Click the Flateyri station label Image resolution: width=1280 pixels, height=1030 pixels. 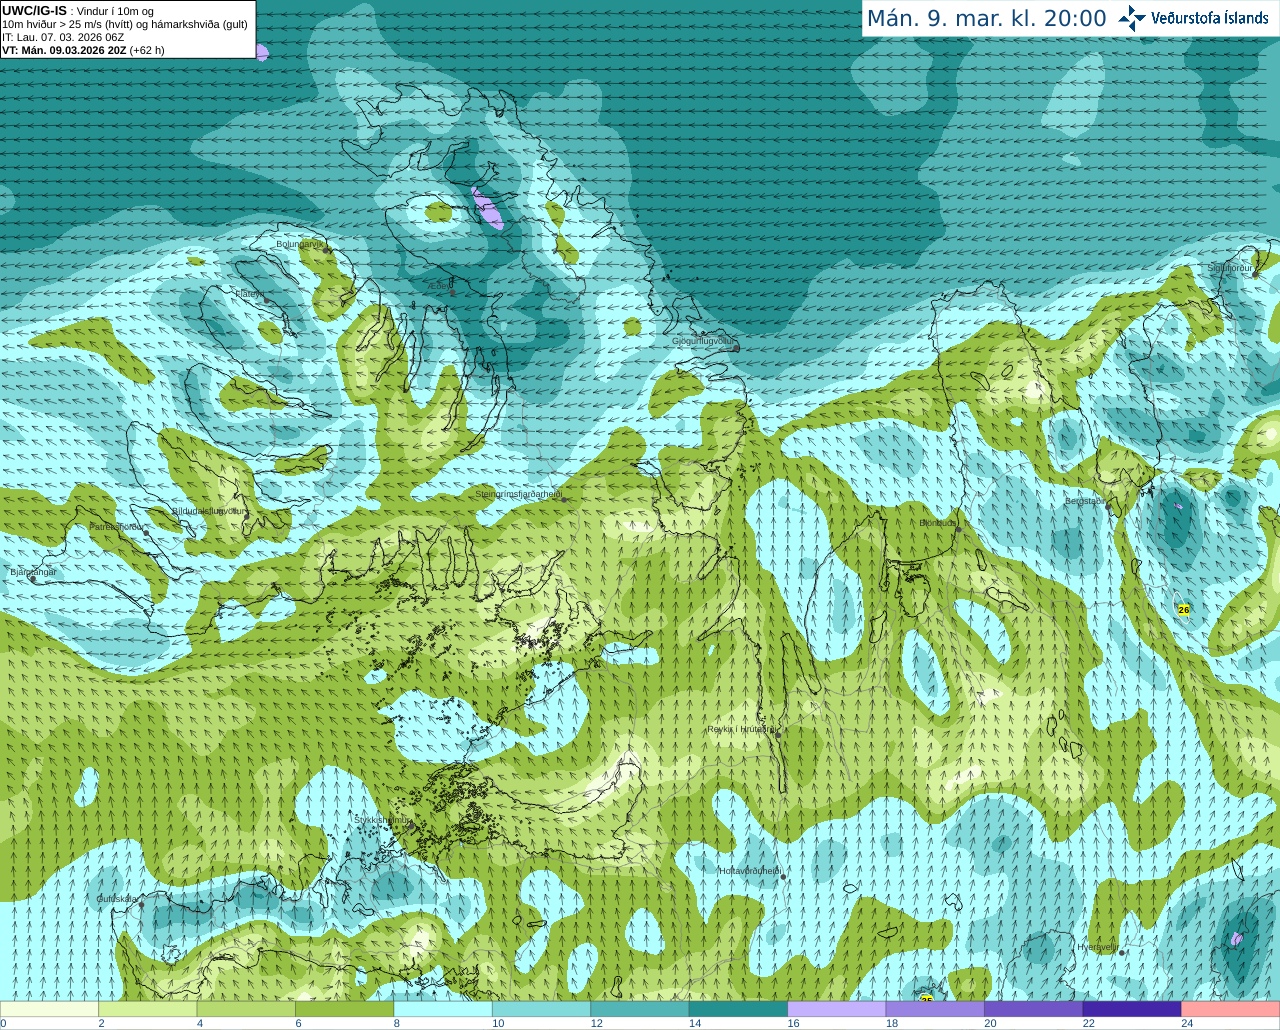point(250,294)
